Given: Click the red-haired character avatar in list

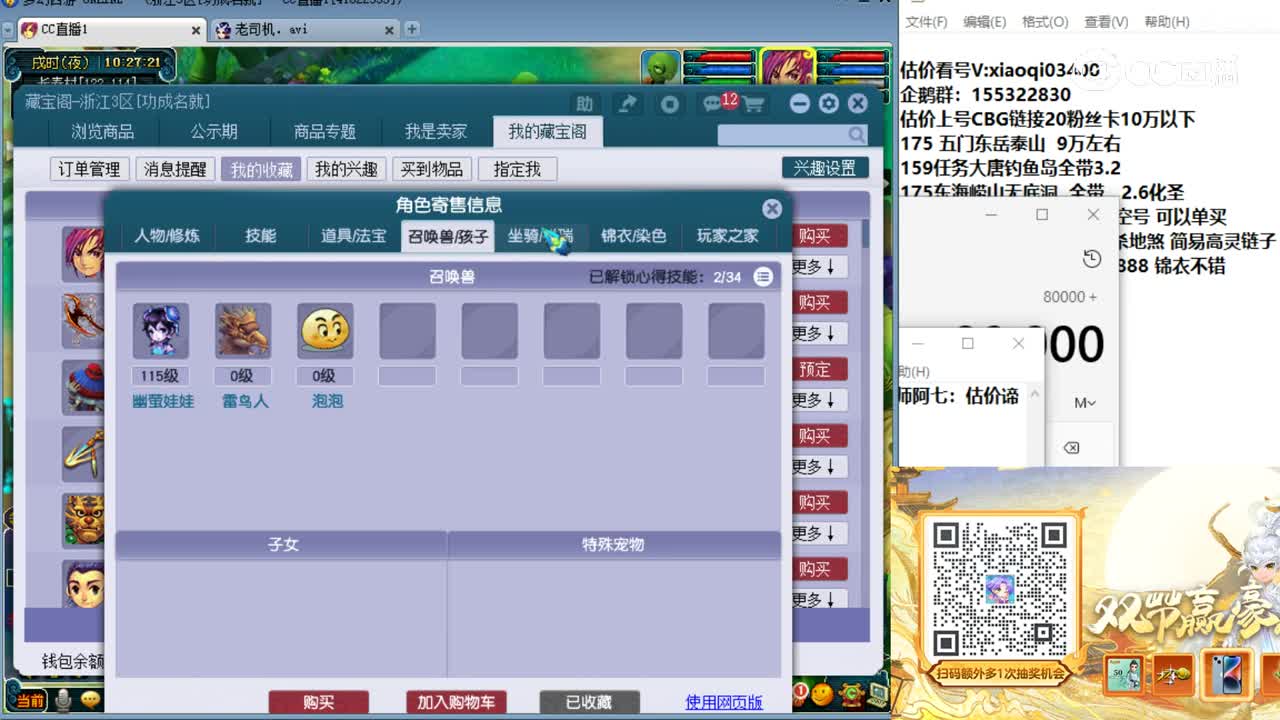Looking at the screenshot, I should (x=83, y=253).
